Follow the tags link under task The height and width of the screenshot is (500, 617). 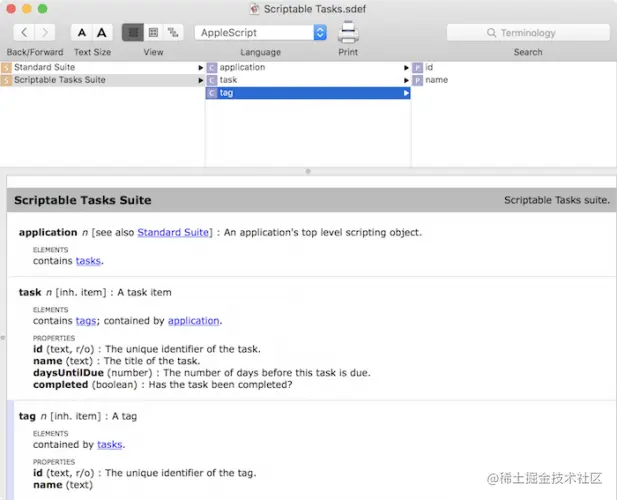[x=86, y=321]
